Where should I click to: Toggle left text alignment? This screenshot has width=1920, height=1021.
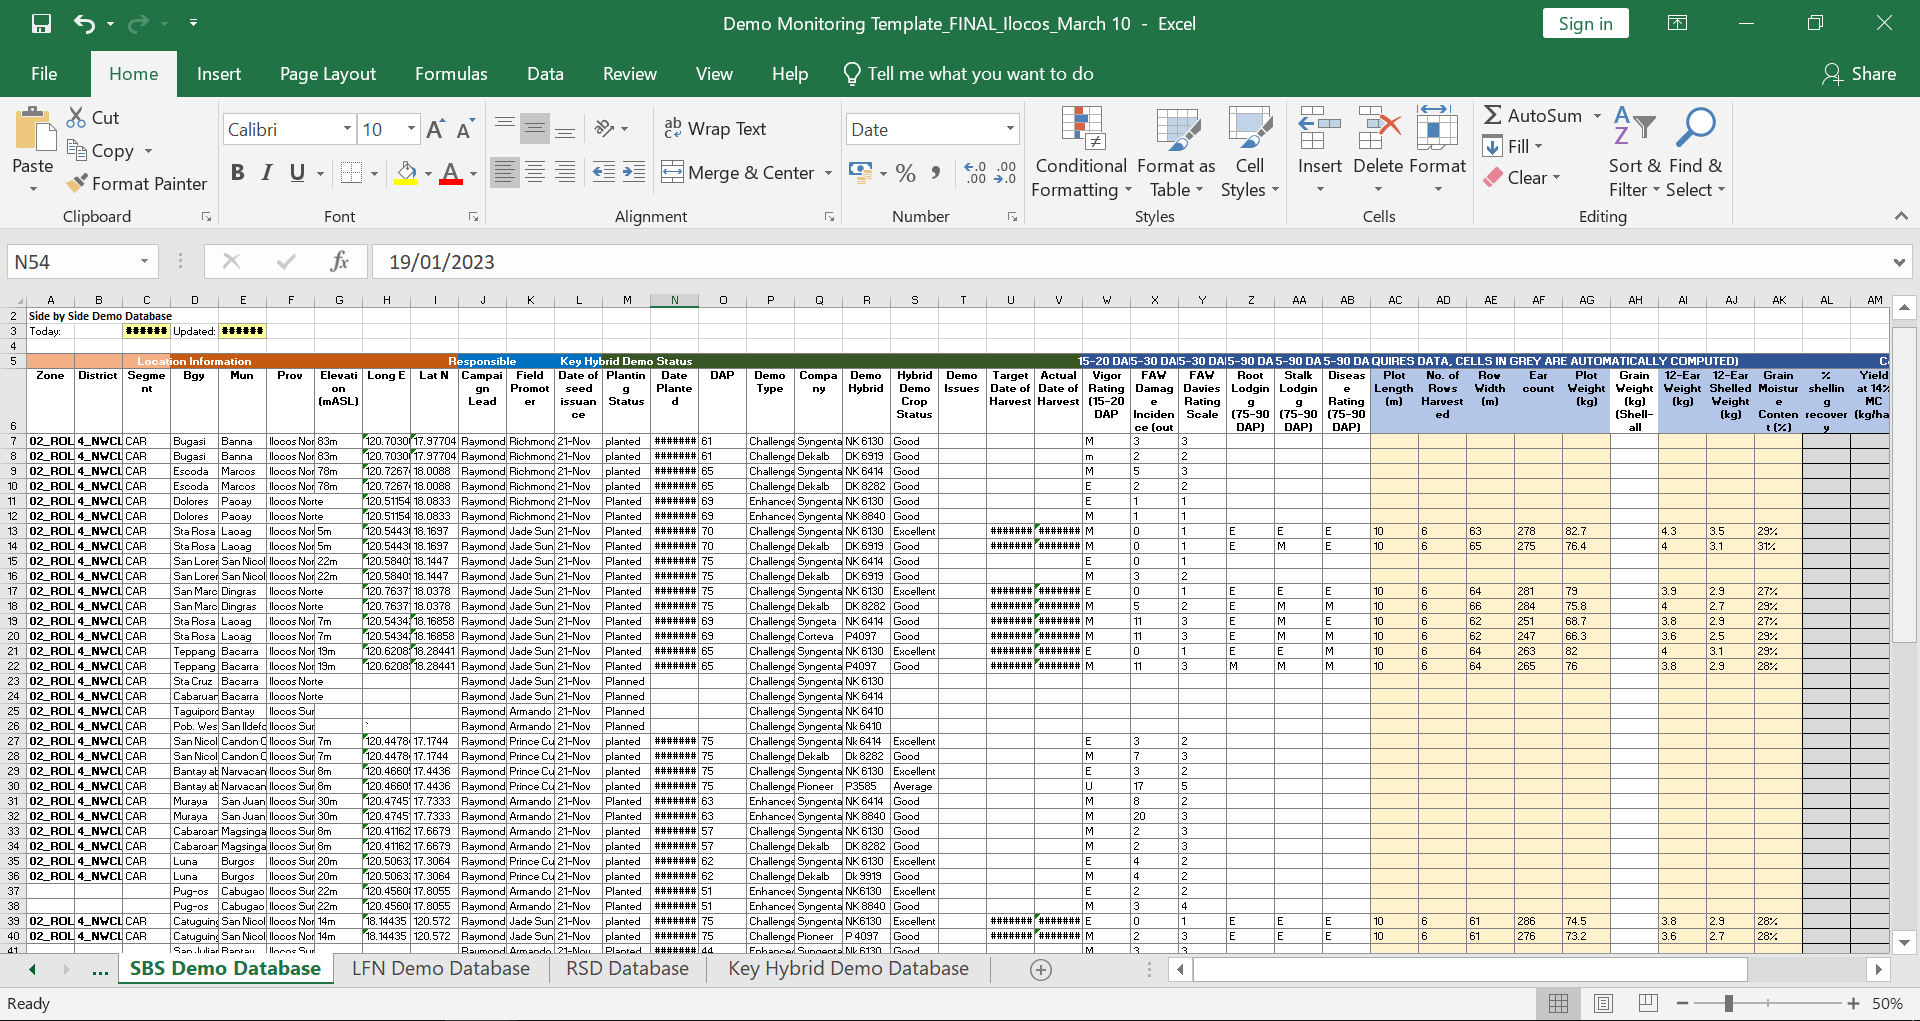tap(505, 172)
